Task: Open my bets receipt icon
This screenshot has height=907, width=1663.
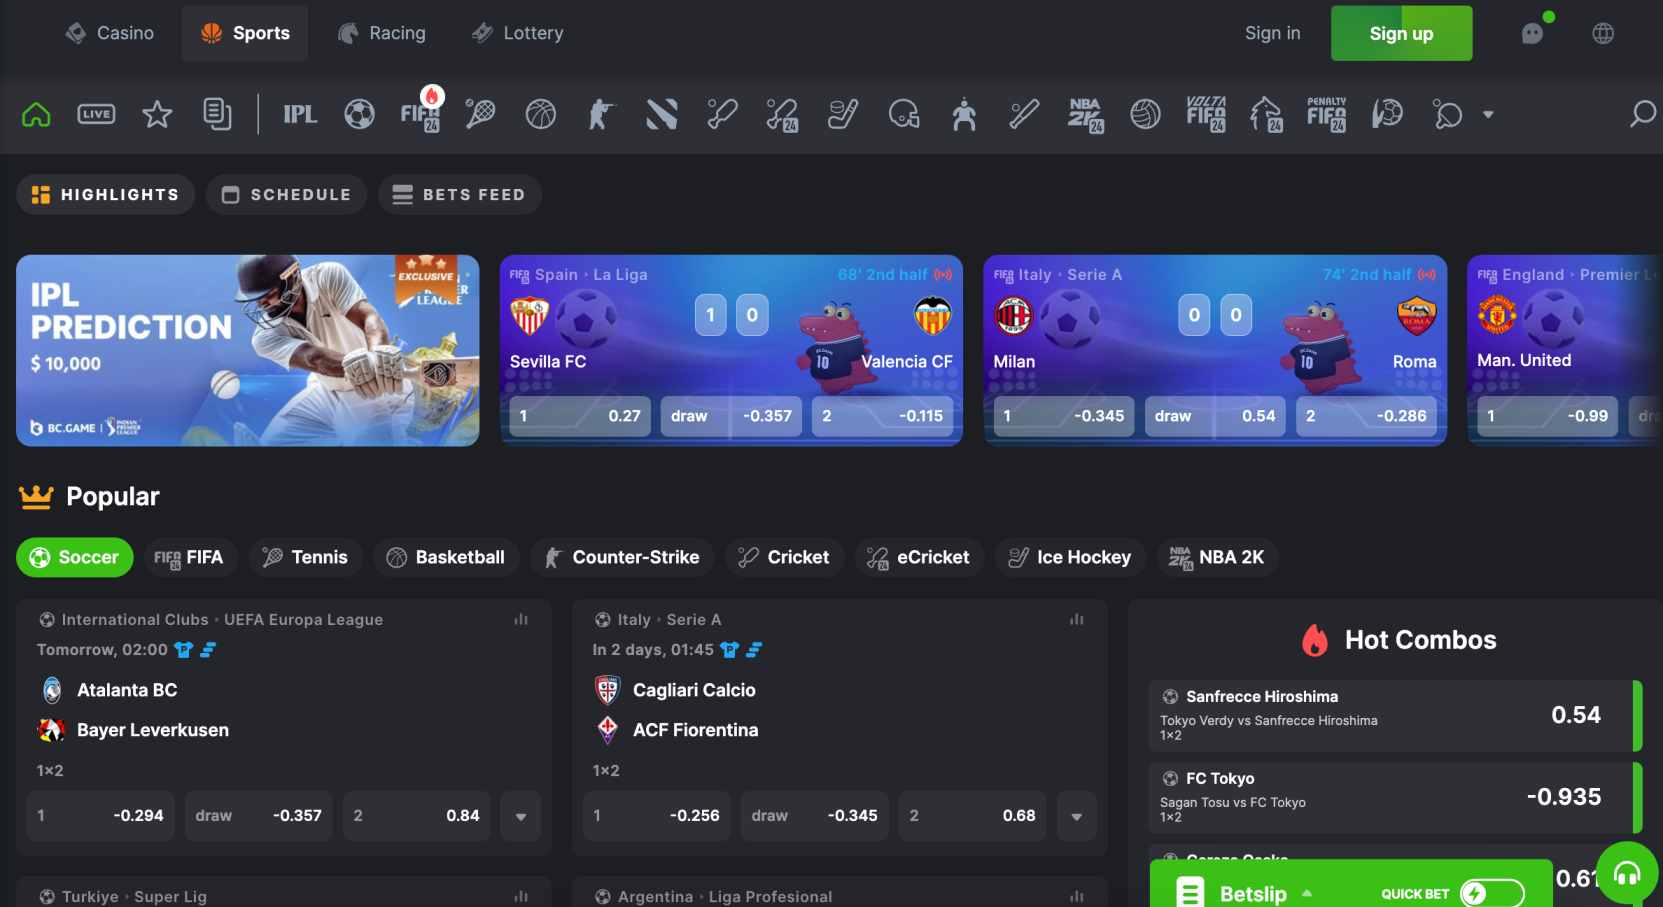Action: pos(217,114)
